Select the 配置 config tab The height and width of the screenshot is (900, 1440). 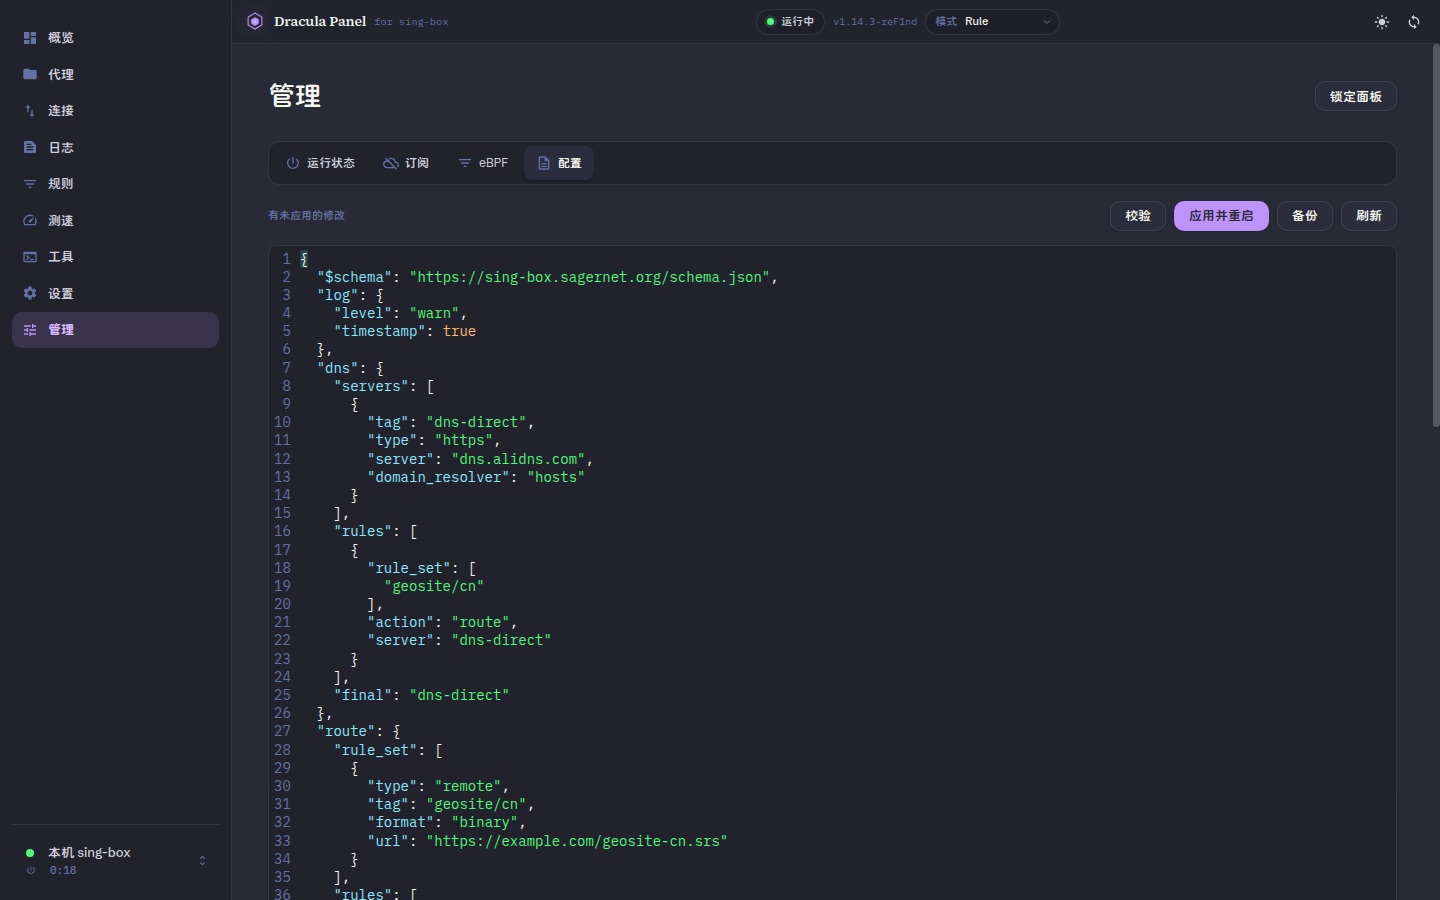coord(559,163)
